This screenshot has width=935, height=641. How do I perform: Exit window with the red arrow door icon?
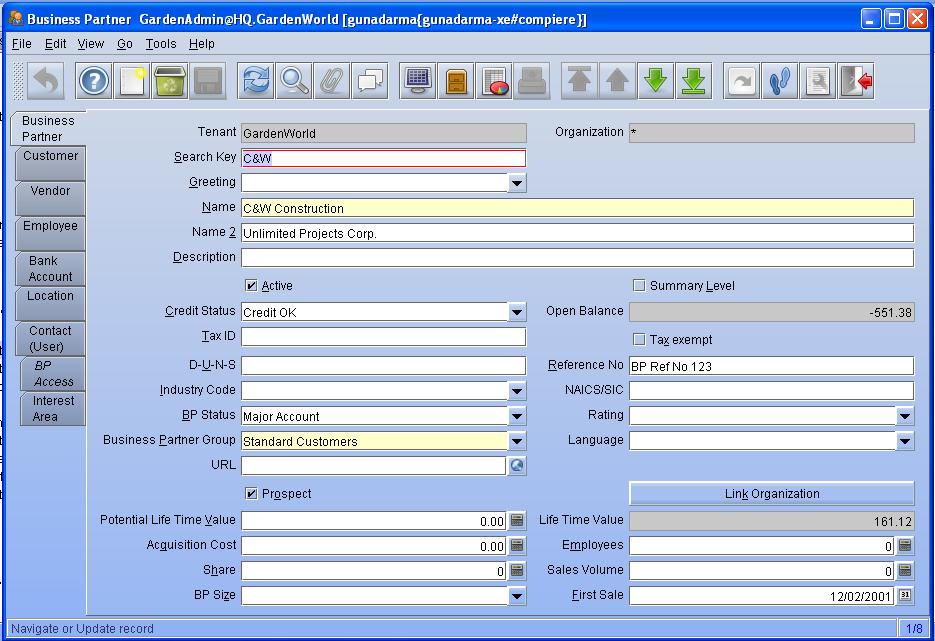click(856, 80)
